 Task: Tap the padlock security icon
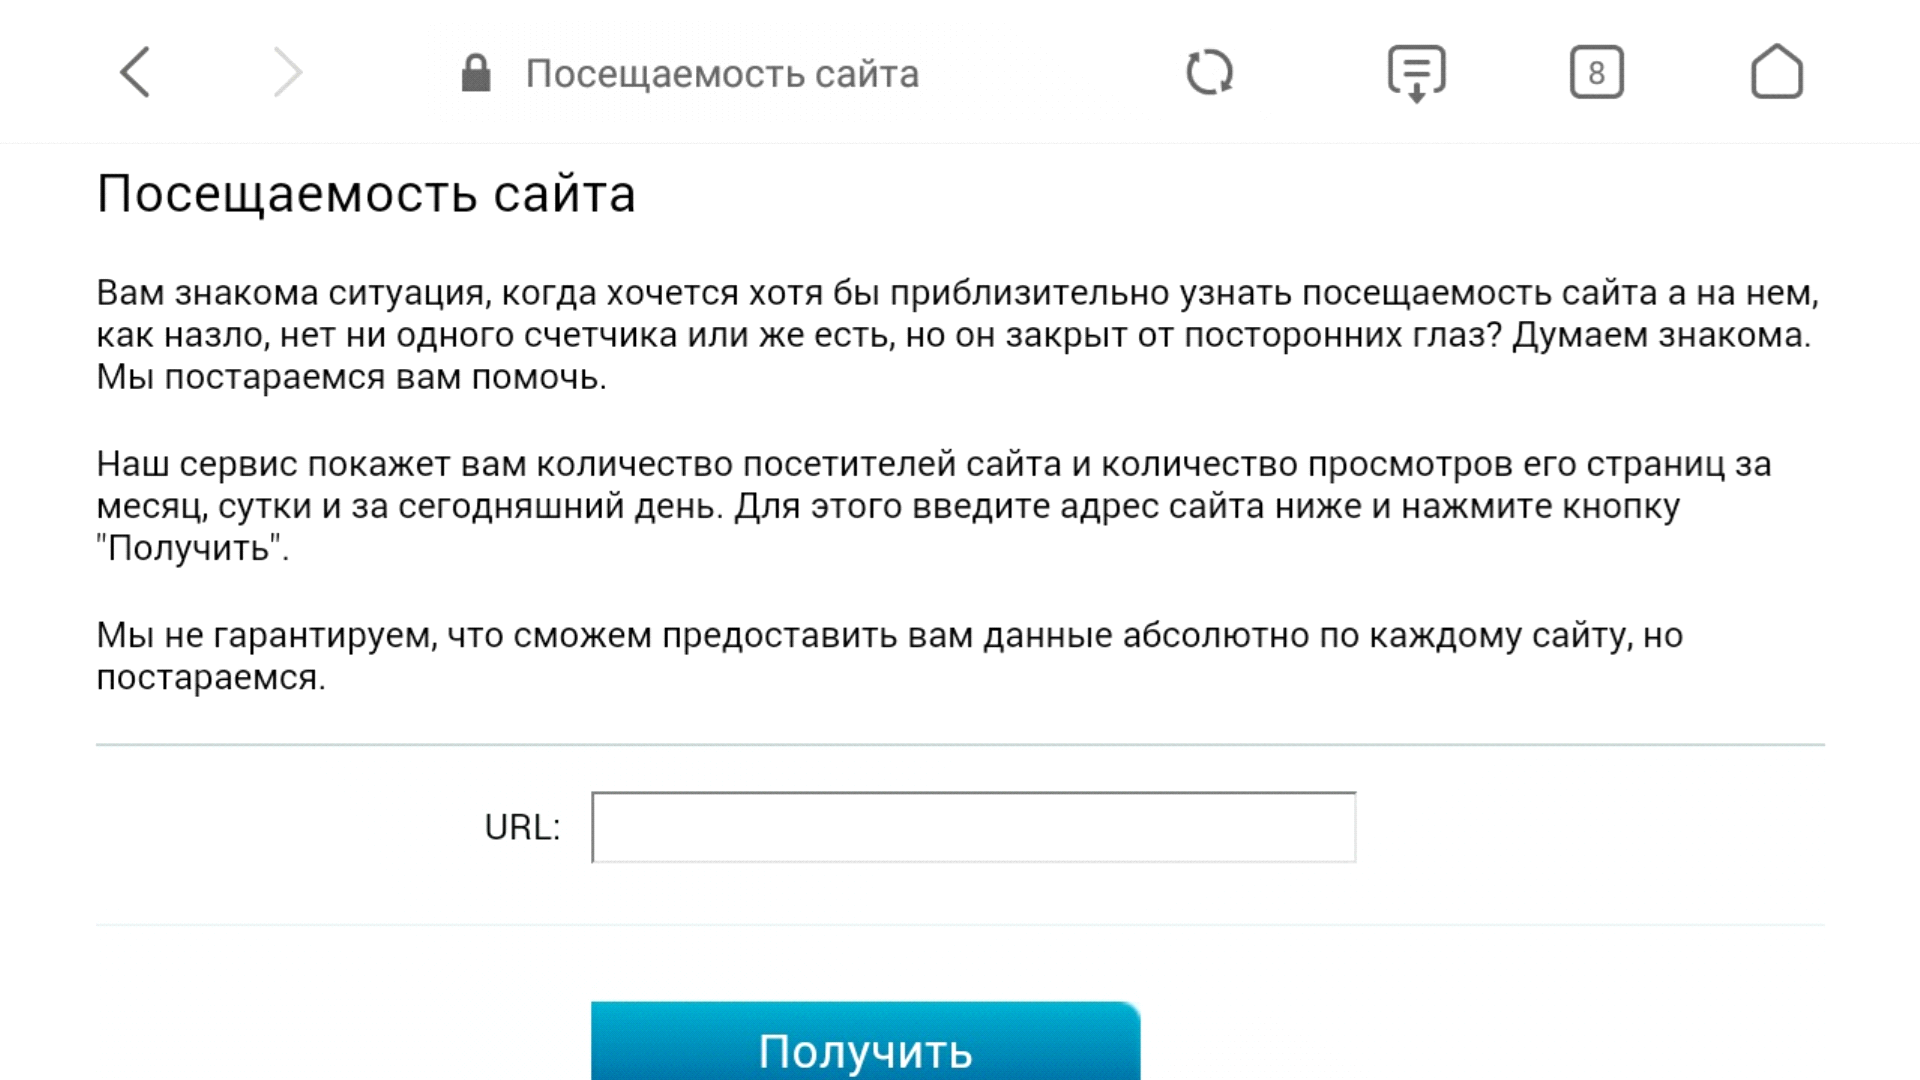pyautogui.click(x=476, y=73)
